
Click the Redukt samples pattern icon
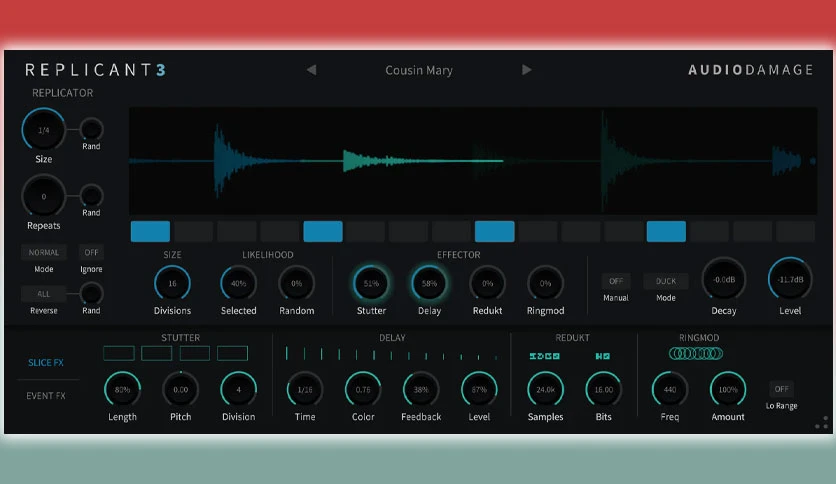tap(545, 356)
